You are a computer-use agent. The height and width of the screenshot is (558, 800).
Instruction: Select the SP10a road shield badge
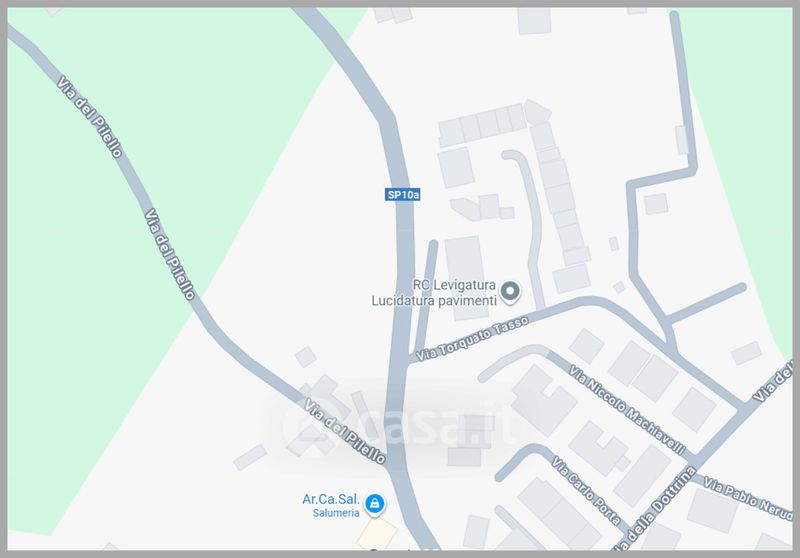(403, 194)
